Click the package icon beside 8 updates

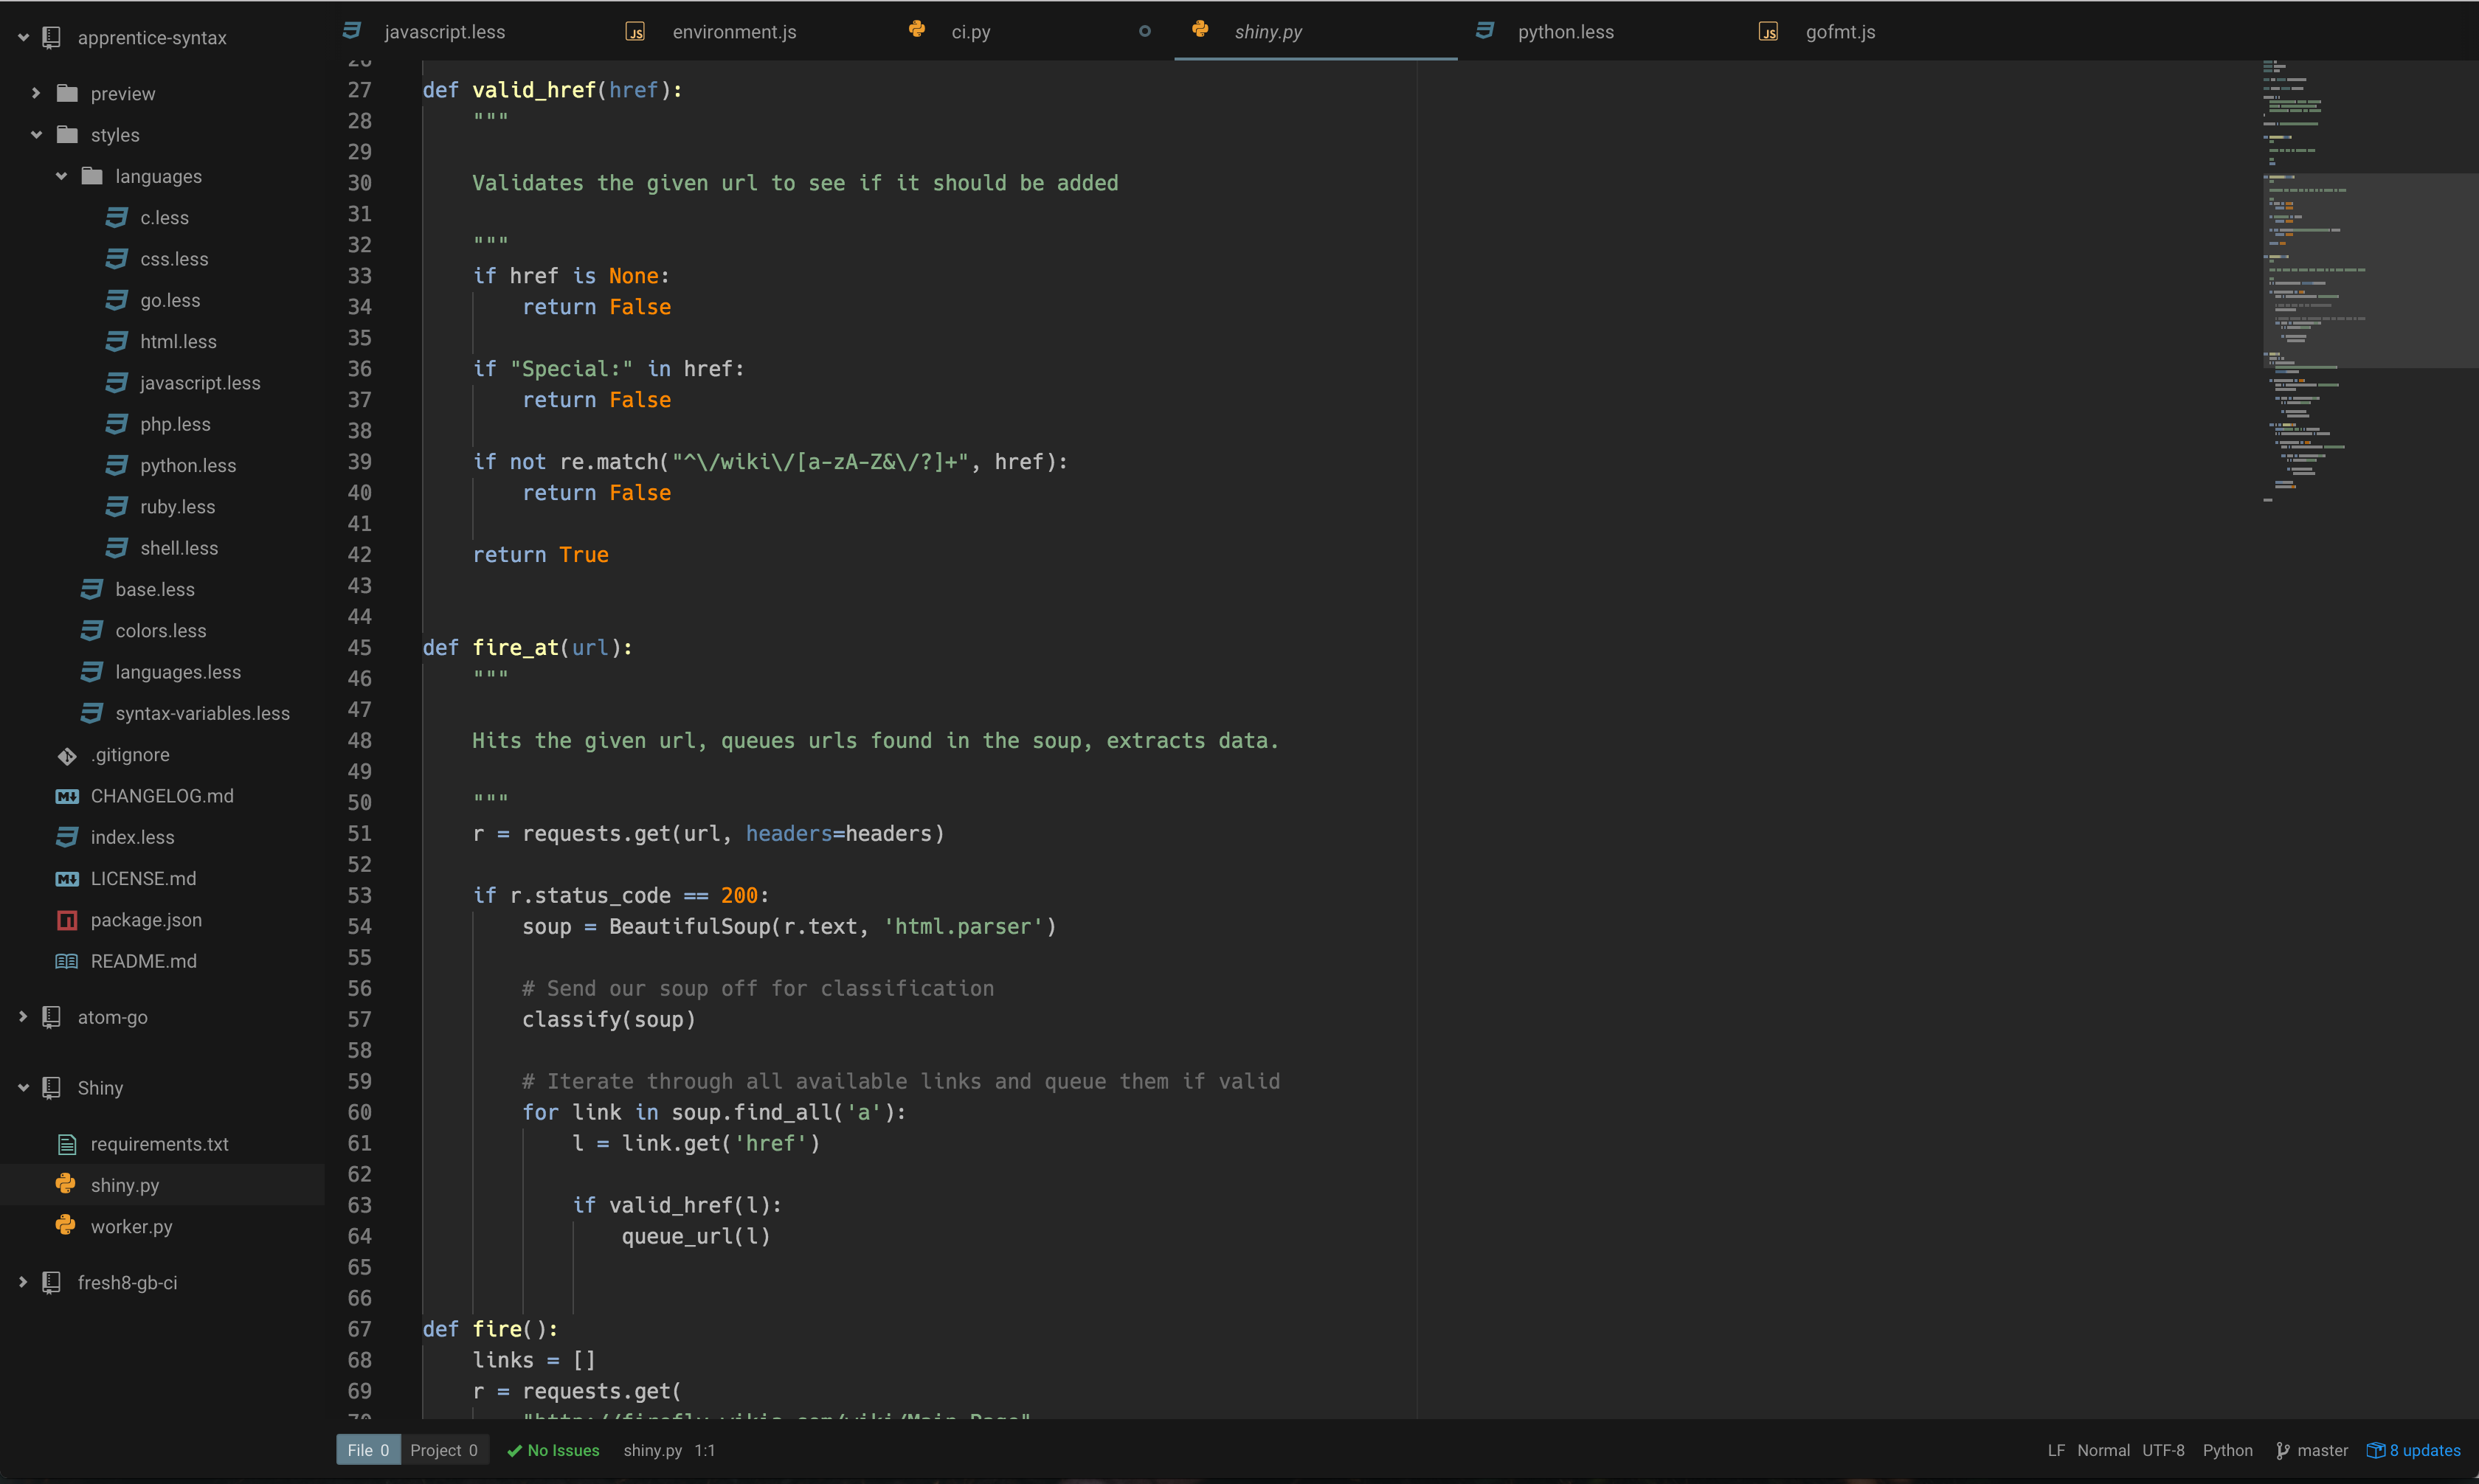click(2376, 1451)
